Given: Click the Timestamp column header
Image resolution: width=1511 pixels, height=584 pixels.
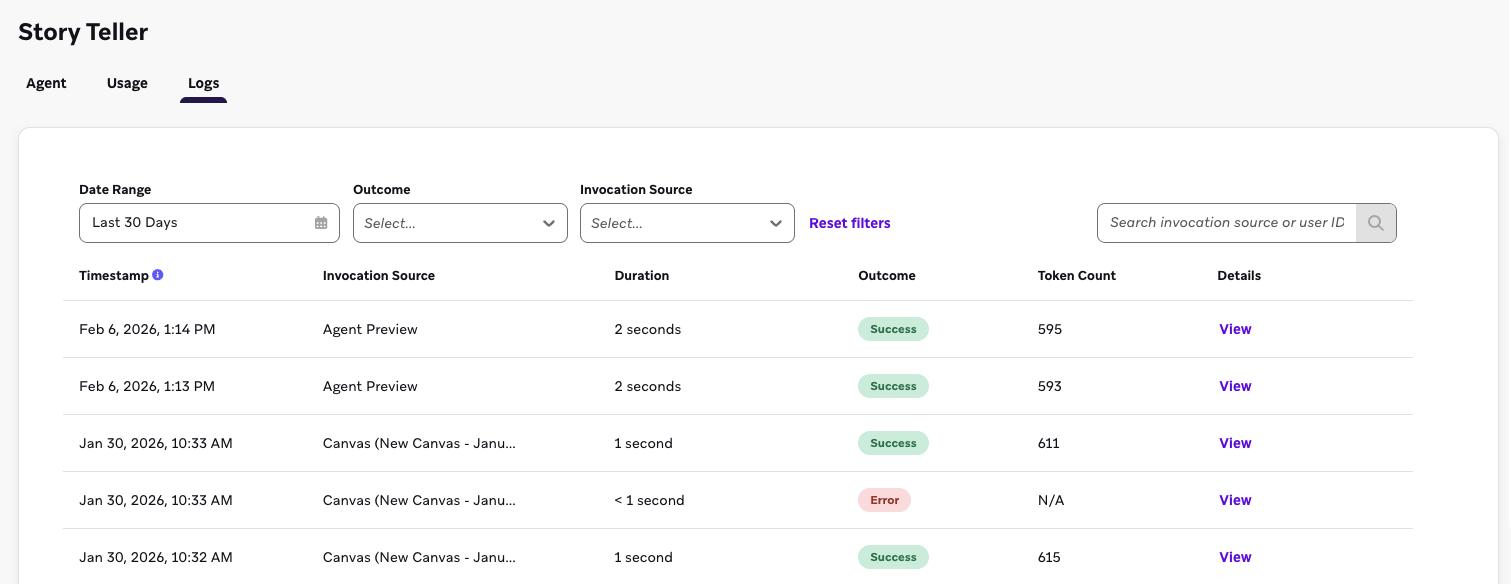Looking at the screenshot, I should (x=113, y=275).
